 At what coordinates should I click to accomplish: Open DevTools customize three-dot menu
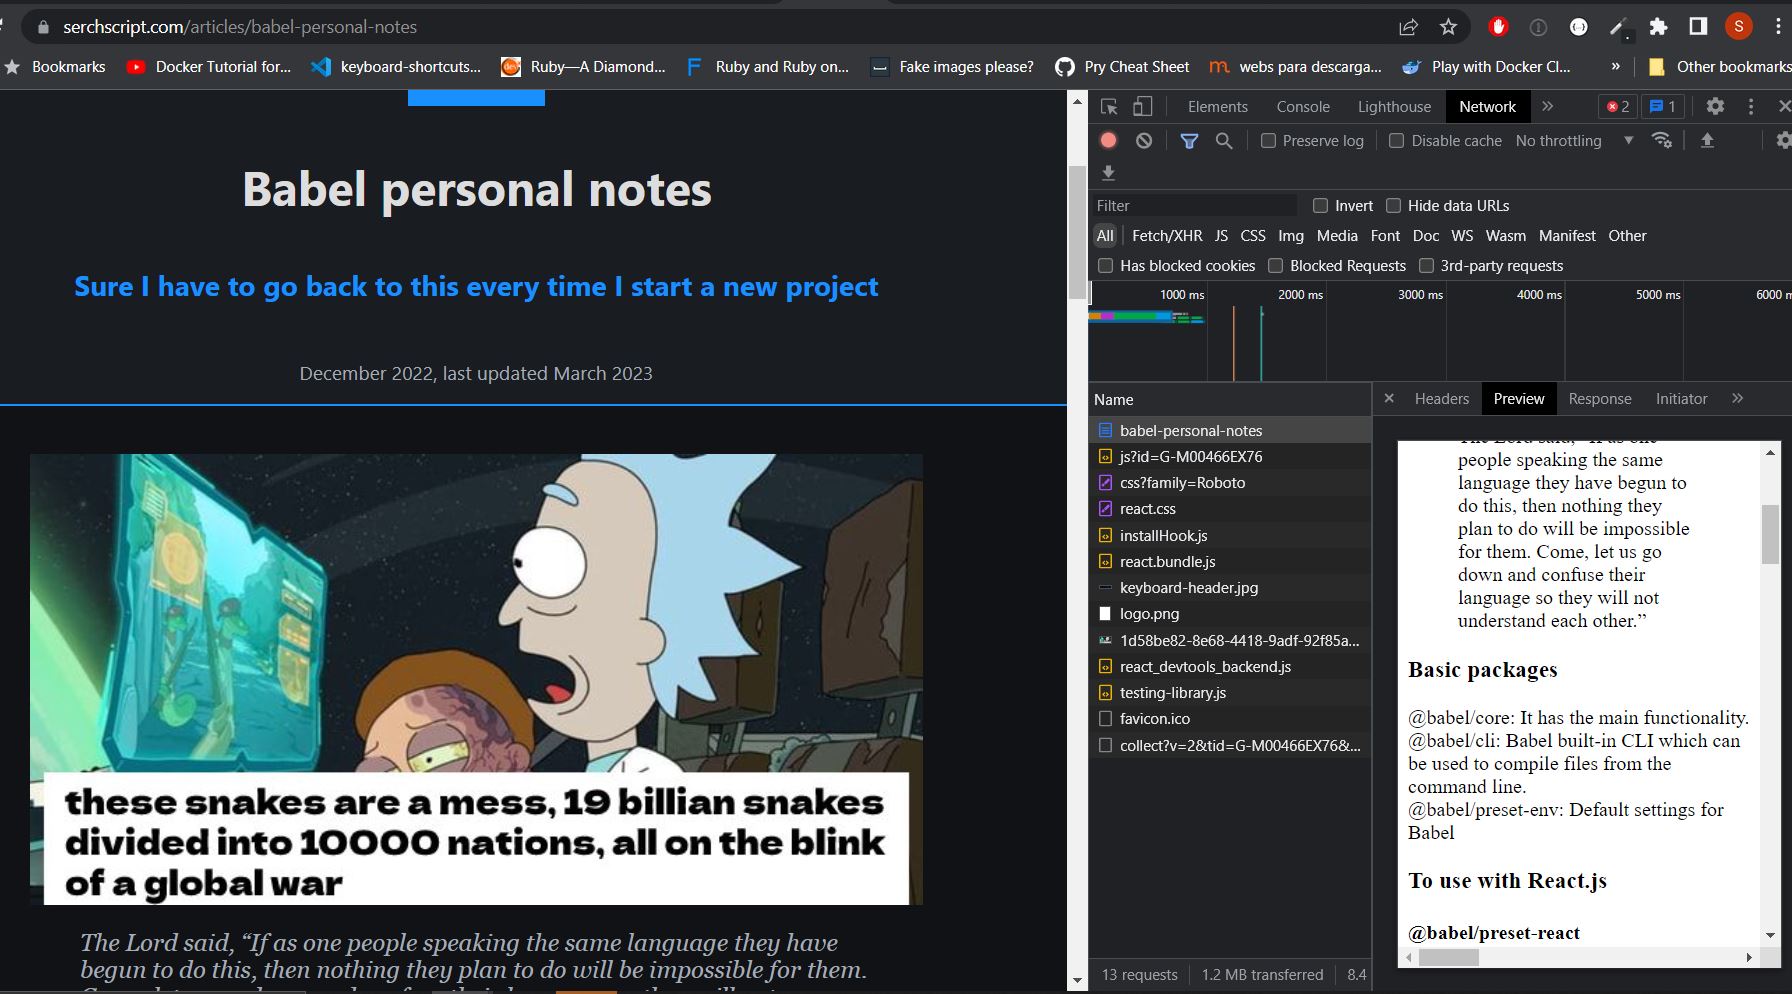[1751, 106]
